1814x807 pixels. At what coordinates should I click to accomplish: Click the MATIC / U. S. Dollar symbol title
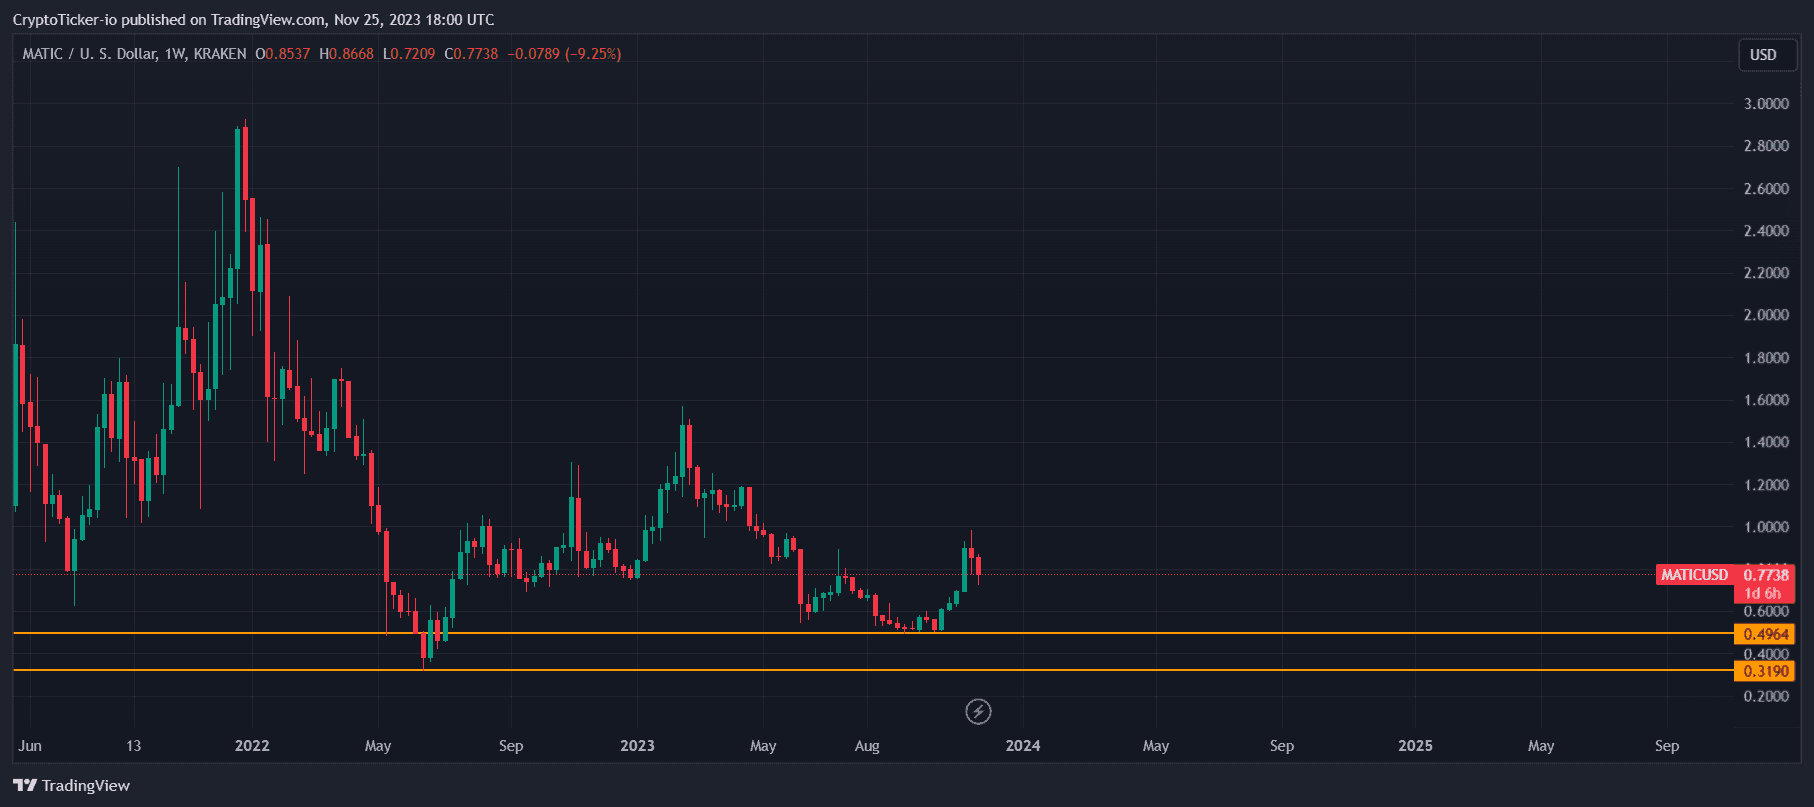(x=89, y=54)
